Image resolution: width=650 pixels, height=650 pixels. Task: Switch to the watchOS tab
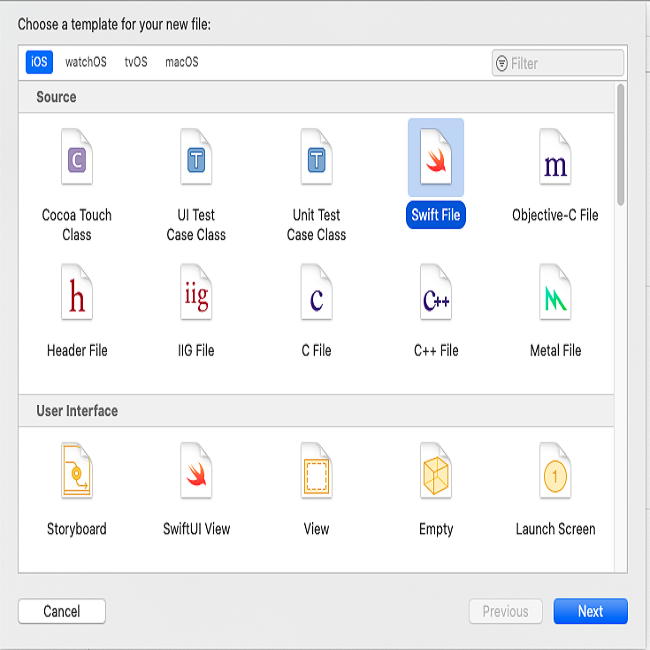click(x=86, y=62)
